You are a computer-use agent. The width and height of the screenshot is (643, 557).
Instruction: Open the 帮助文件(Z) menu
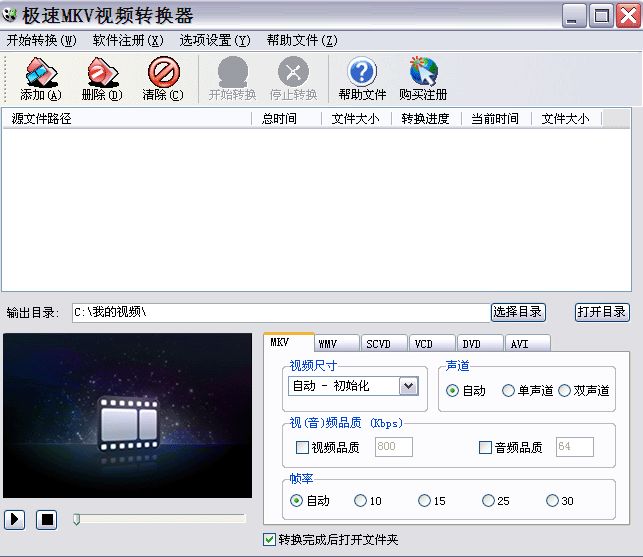coord(302,40)
